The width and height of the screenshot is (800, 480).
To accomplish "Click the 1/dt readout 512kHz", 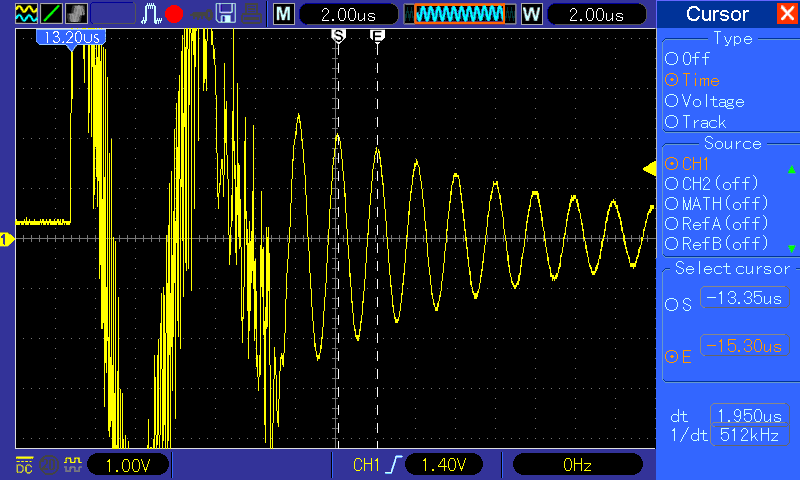I will pos(749,435).
